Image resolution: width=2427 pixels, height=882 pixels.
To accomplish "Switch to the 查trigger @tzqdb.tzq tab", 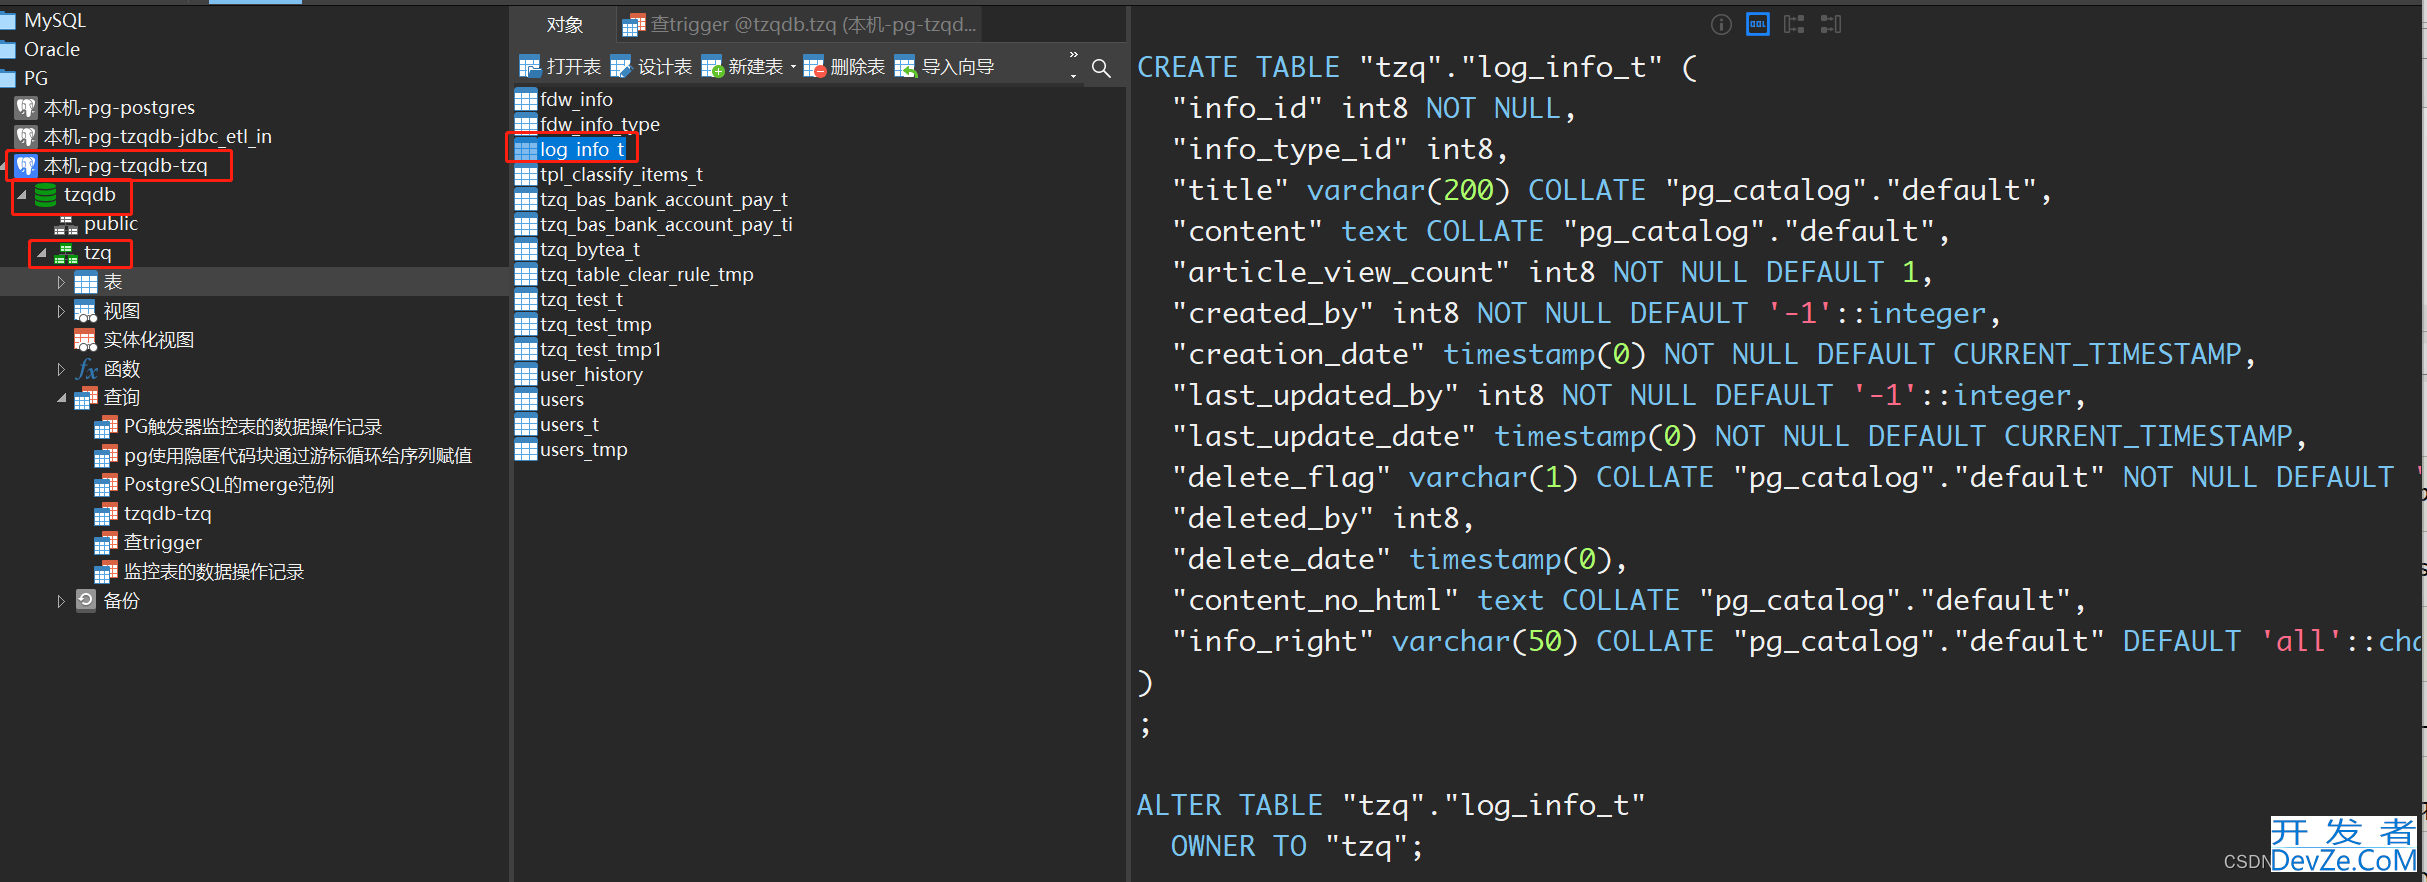I will coord(798,24).
